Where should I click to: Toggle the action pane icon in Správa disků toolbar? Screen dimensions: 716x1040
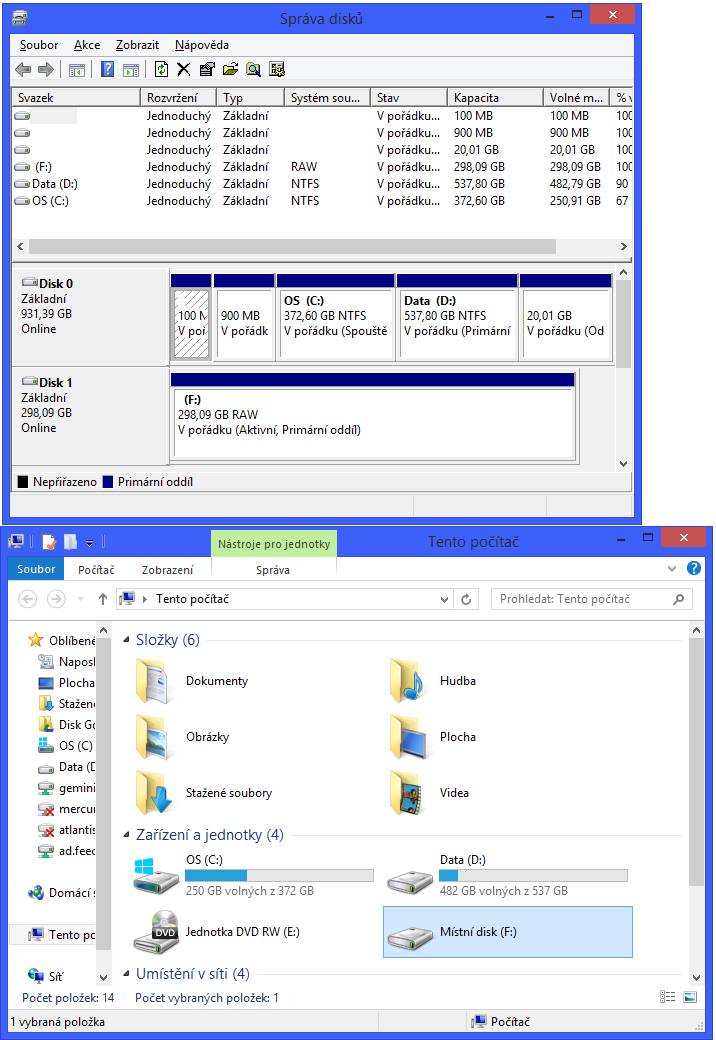click(131, 70)
